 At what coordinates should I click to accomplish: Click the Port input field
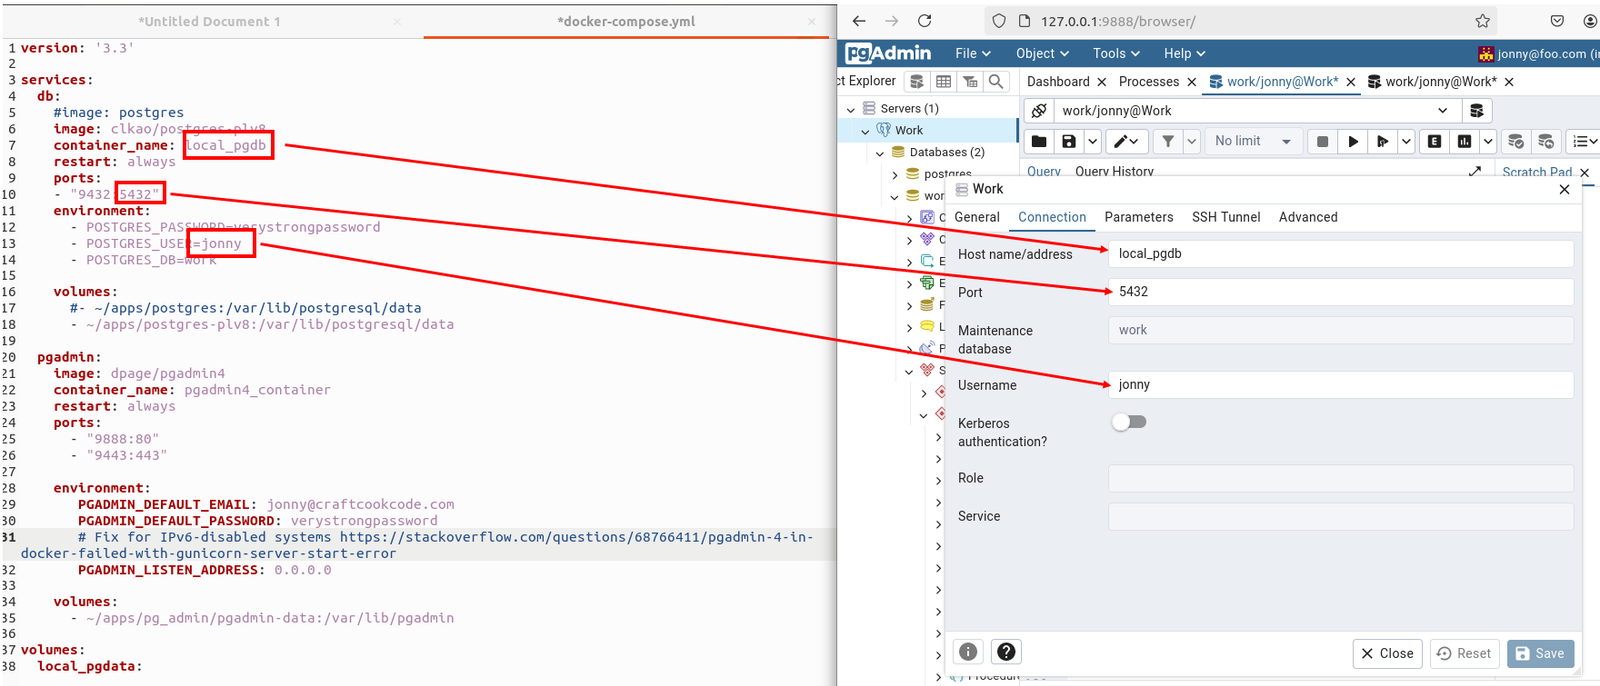tap(1340, 292)
